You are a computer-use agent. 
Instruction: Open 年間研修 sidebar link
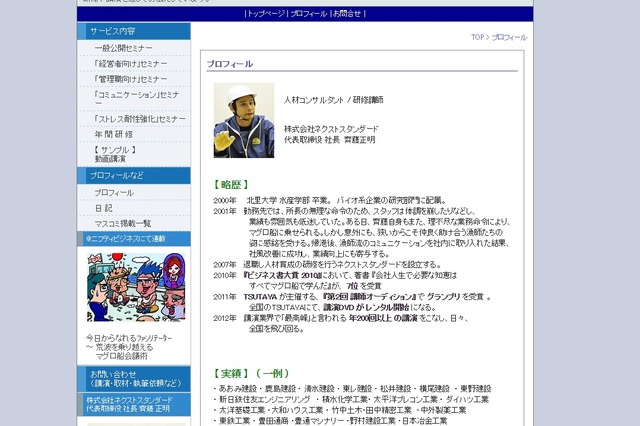pyautogui.click(x=113, y=134)
